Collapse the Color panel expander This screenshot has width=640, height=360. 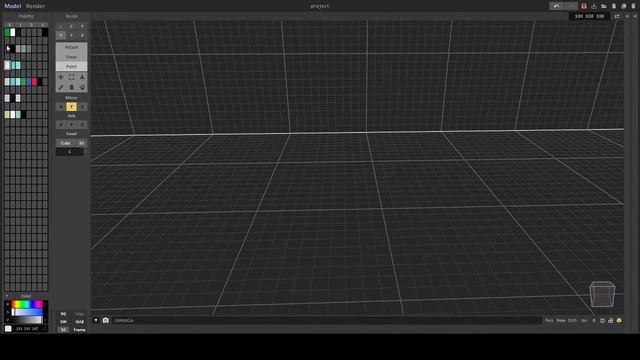click(x=7, y=296)
